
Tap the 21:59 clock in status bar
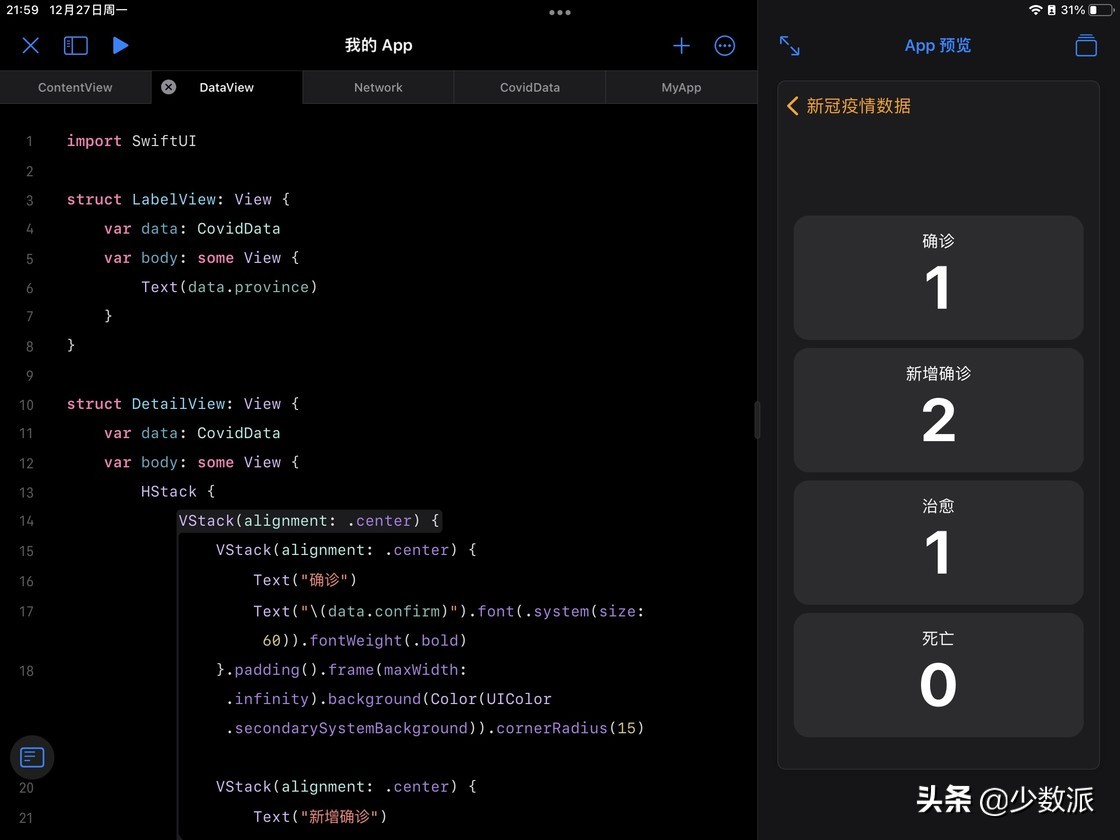pos(22,10)
